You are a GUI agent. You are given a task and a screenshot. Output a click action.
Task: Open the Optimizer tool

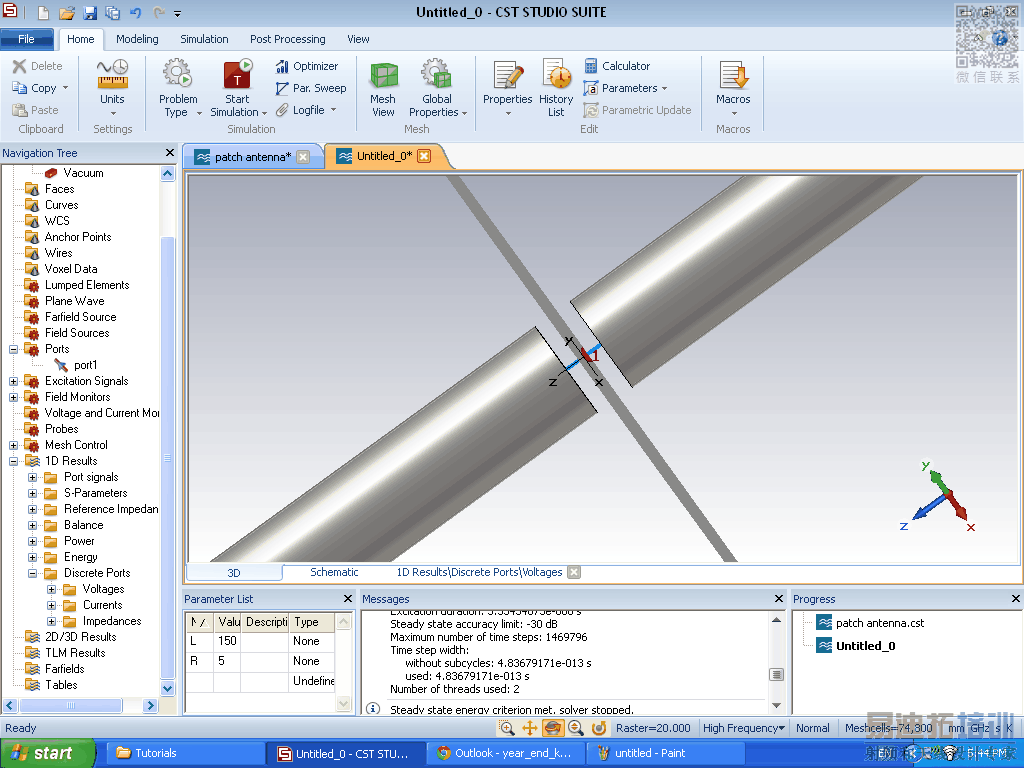[x=306, y=66]
